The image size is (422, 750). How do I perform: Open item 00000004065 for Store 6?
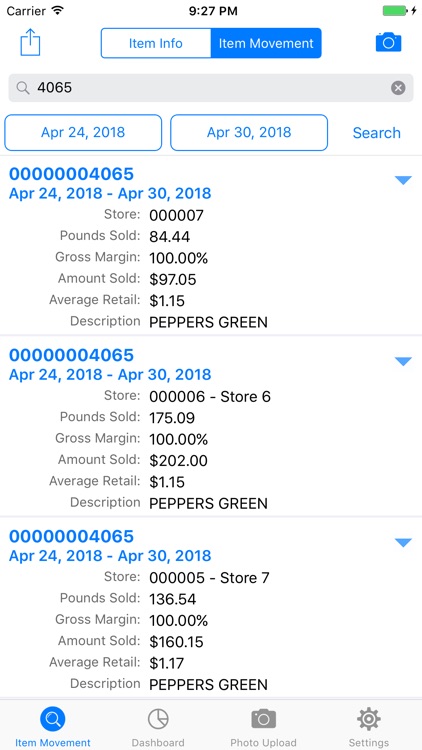(x=72, y=355)
